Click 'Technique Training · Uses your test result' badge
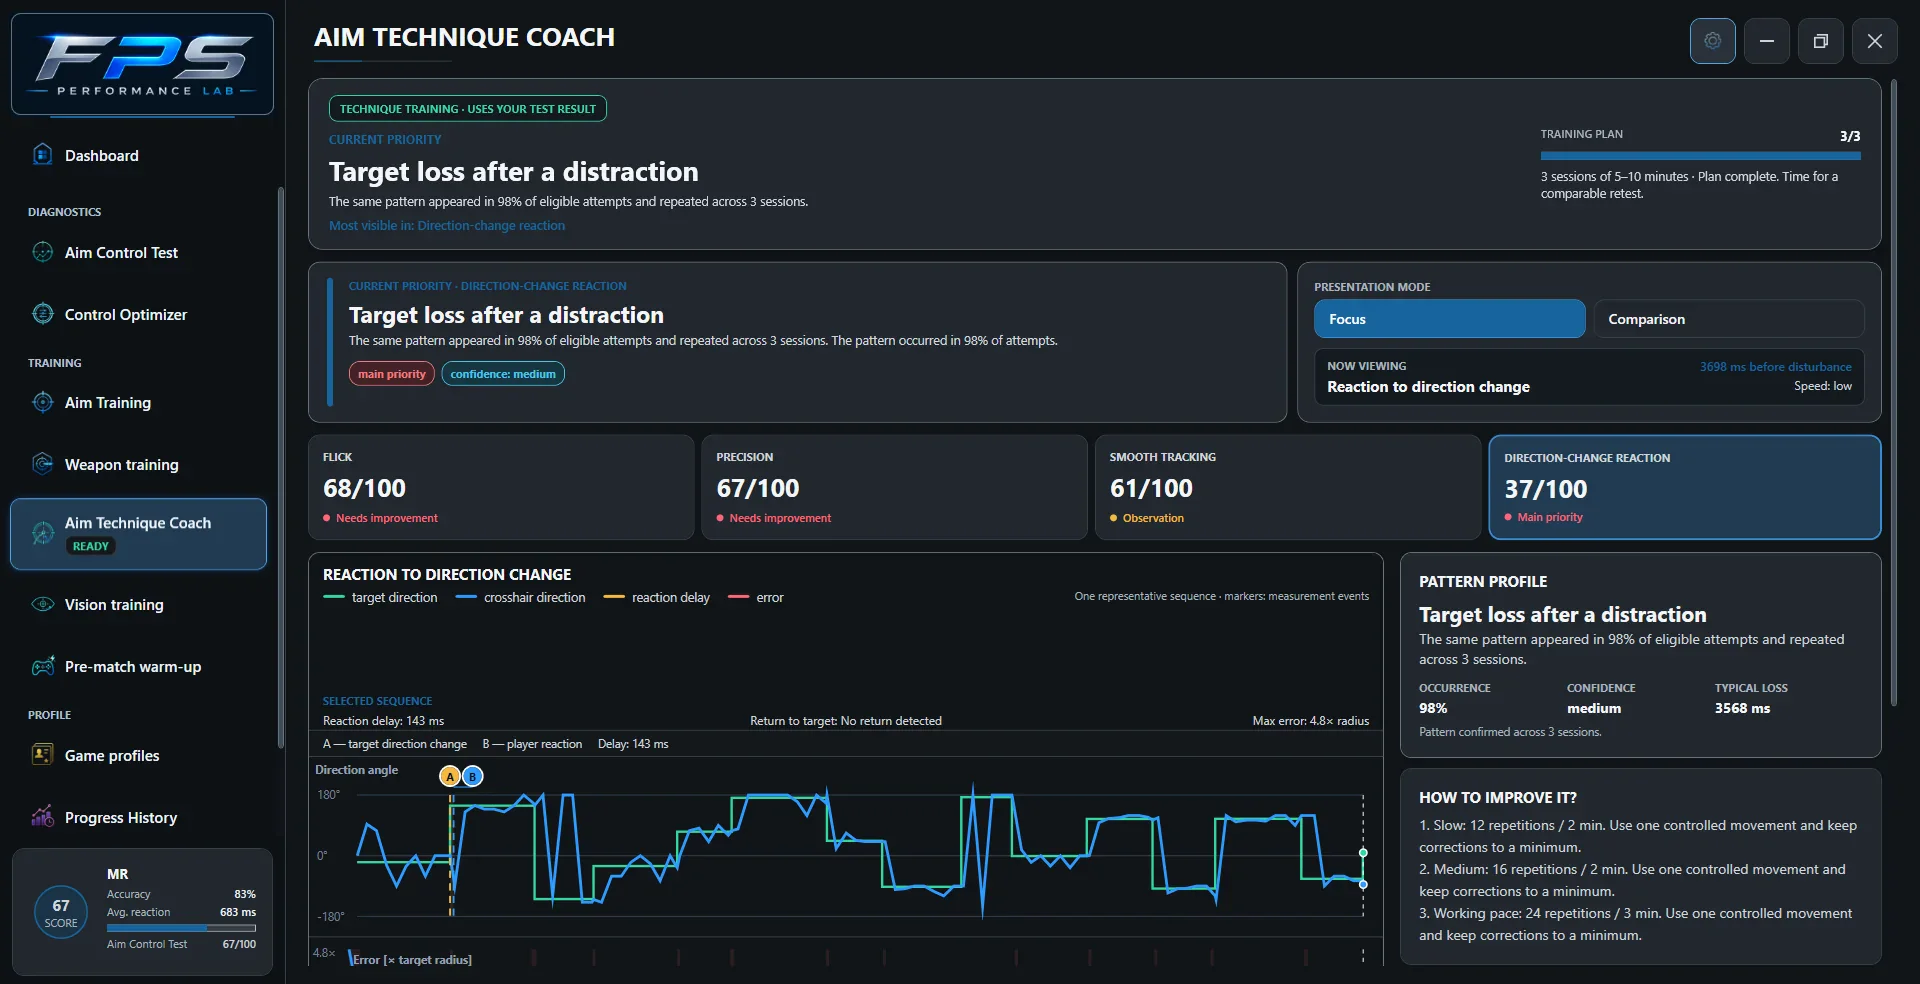The image size is (1920, 984). click(467, 109)
